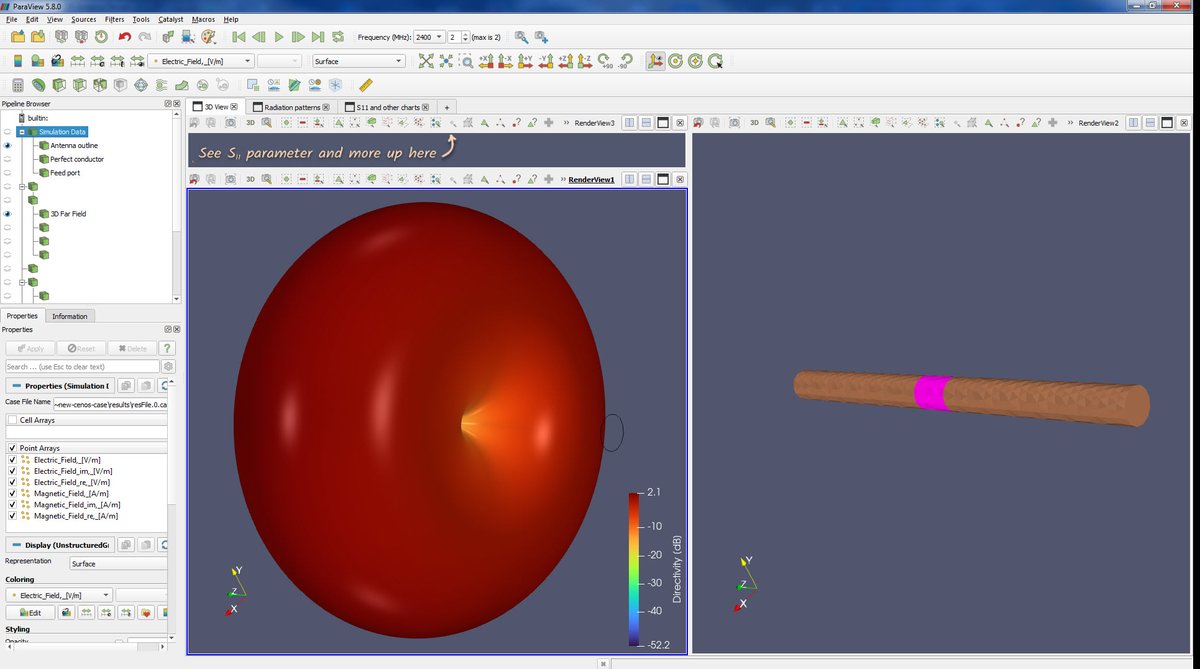Uncheck Magnetic_Field_re_[A/m] array checkbox
This screenshot has height=669, width=1200.
[x=12, y=516]
